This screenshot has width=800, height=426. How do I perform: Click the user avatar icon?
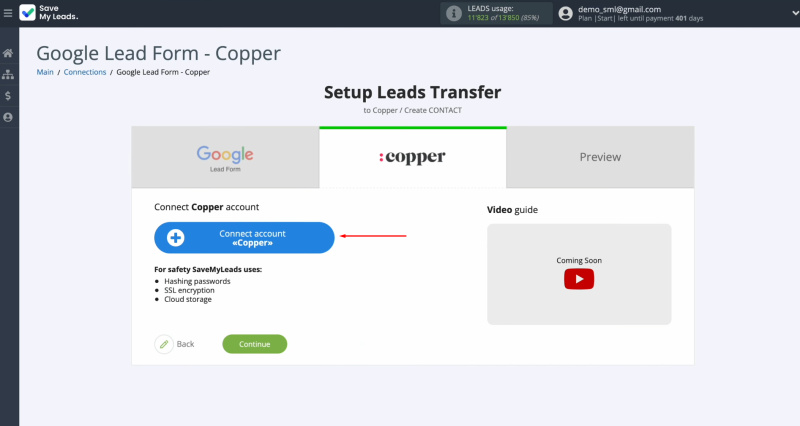(565, 13)
